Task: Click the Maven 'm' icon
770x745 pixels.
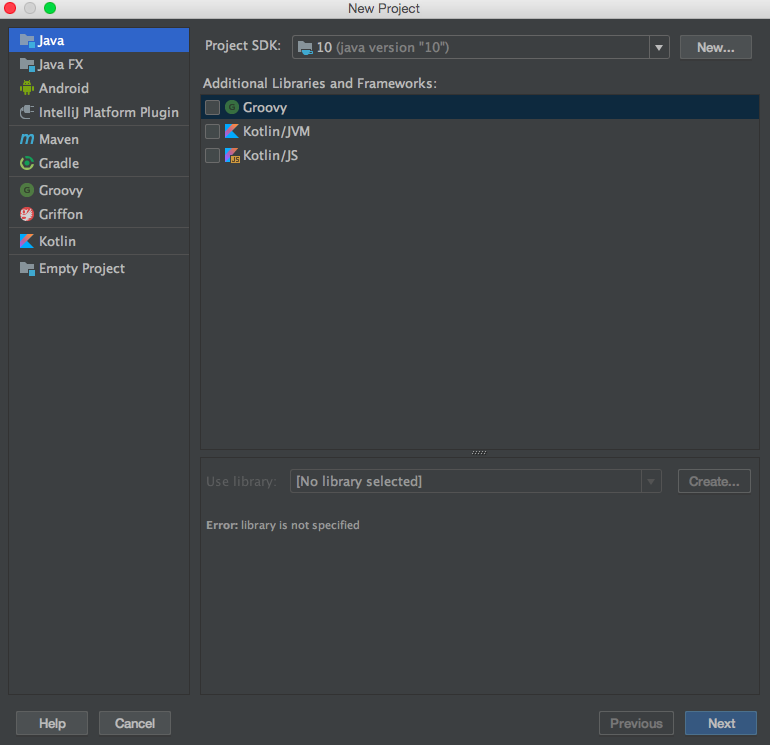Action: pos(27,139)
